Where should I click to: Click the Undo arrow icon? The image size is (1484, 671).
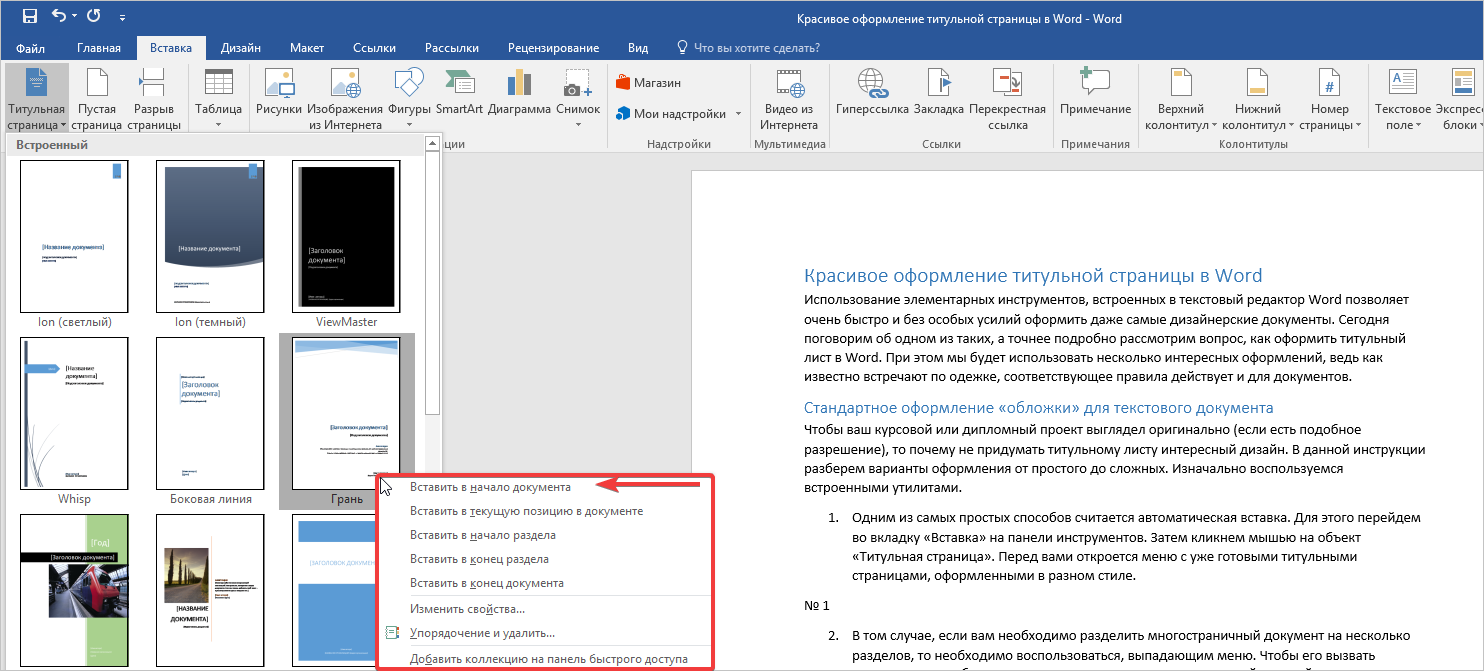(58, 17)
